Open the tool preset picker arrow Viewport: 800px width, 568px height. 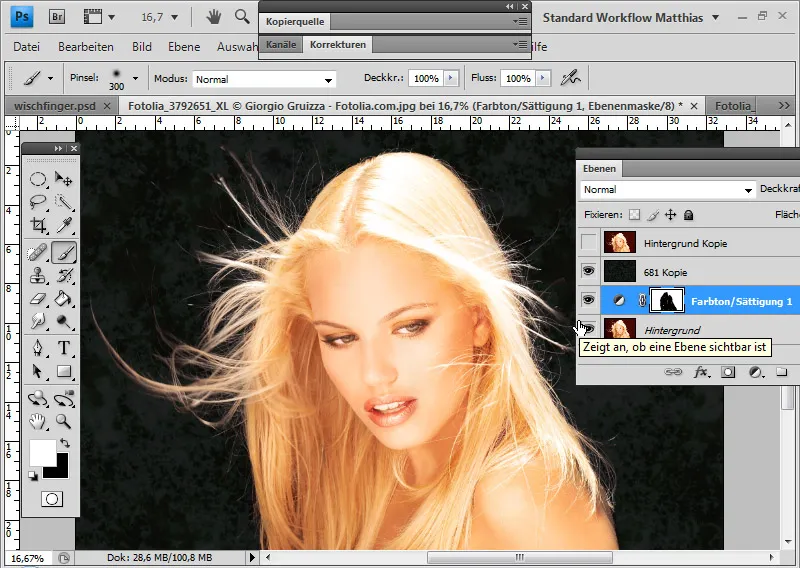point(51,79)
